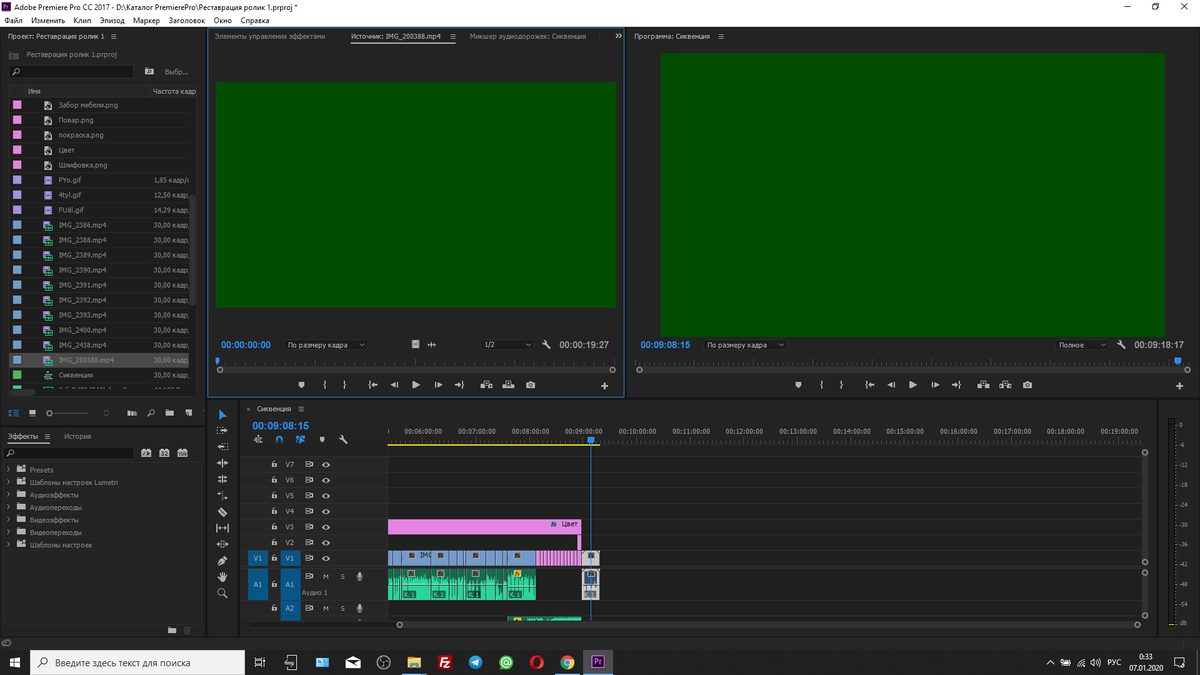
Task: Toggle sync lock on track V4
Action: [x=309, y=511]
